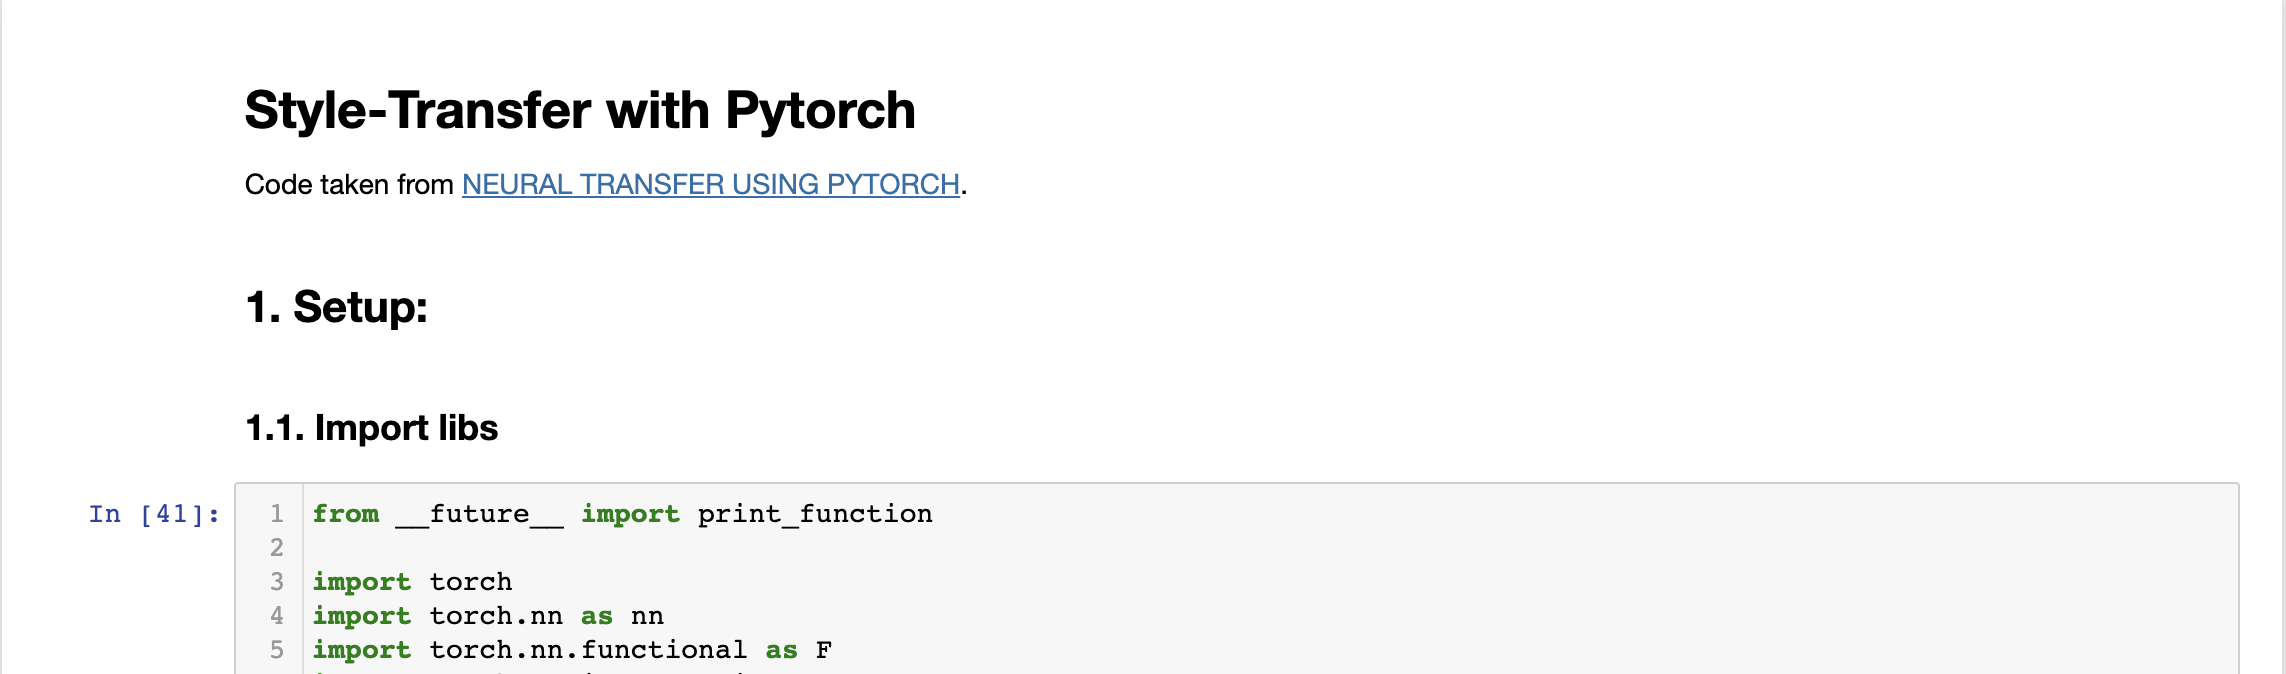The width and height of the screenshot is (2286, 674).
Task: Place cursor on print_function in code
Action: [814, 514]
